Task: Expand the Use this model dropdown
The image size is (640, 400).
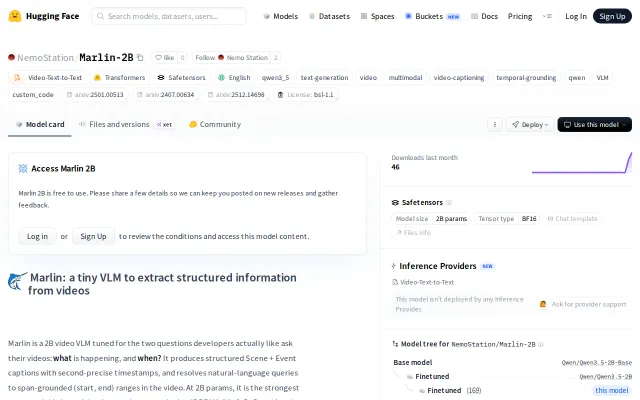Action: click(595, 124)
